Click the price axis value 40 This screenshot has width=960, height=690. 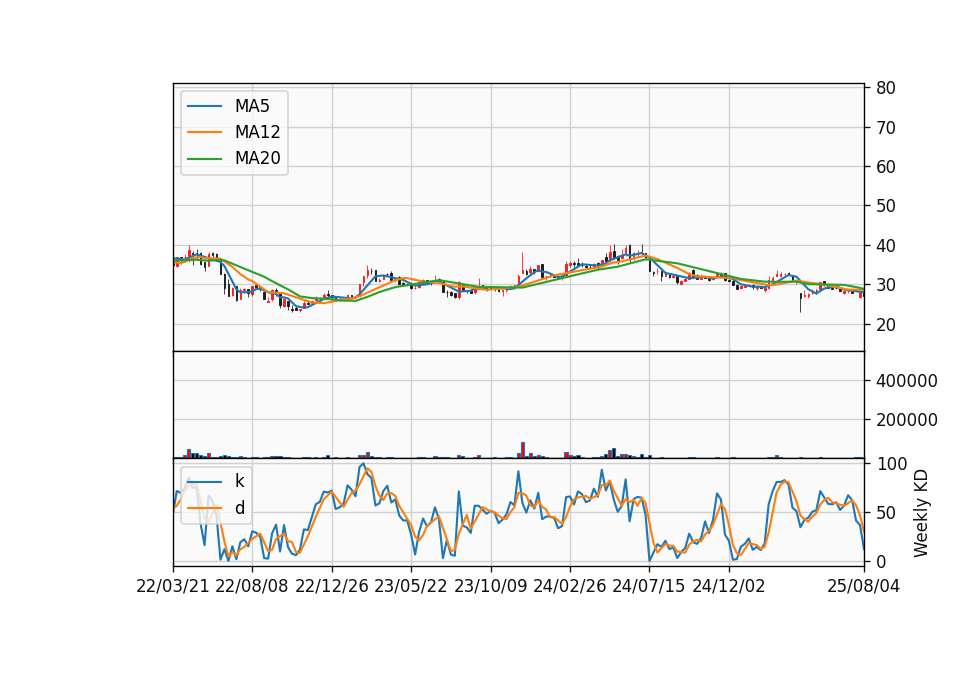point(886,246)
